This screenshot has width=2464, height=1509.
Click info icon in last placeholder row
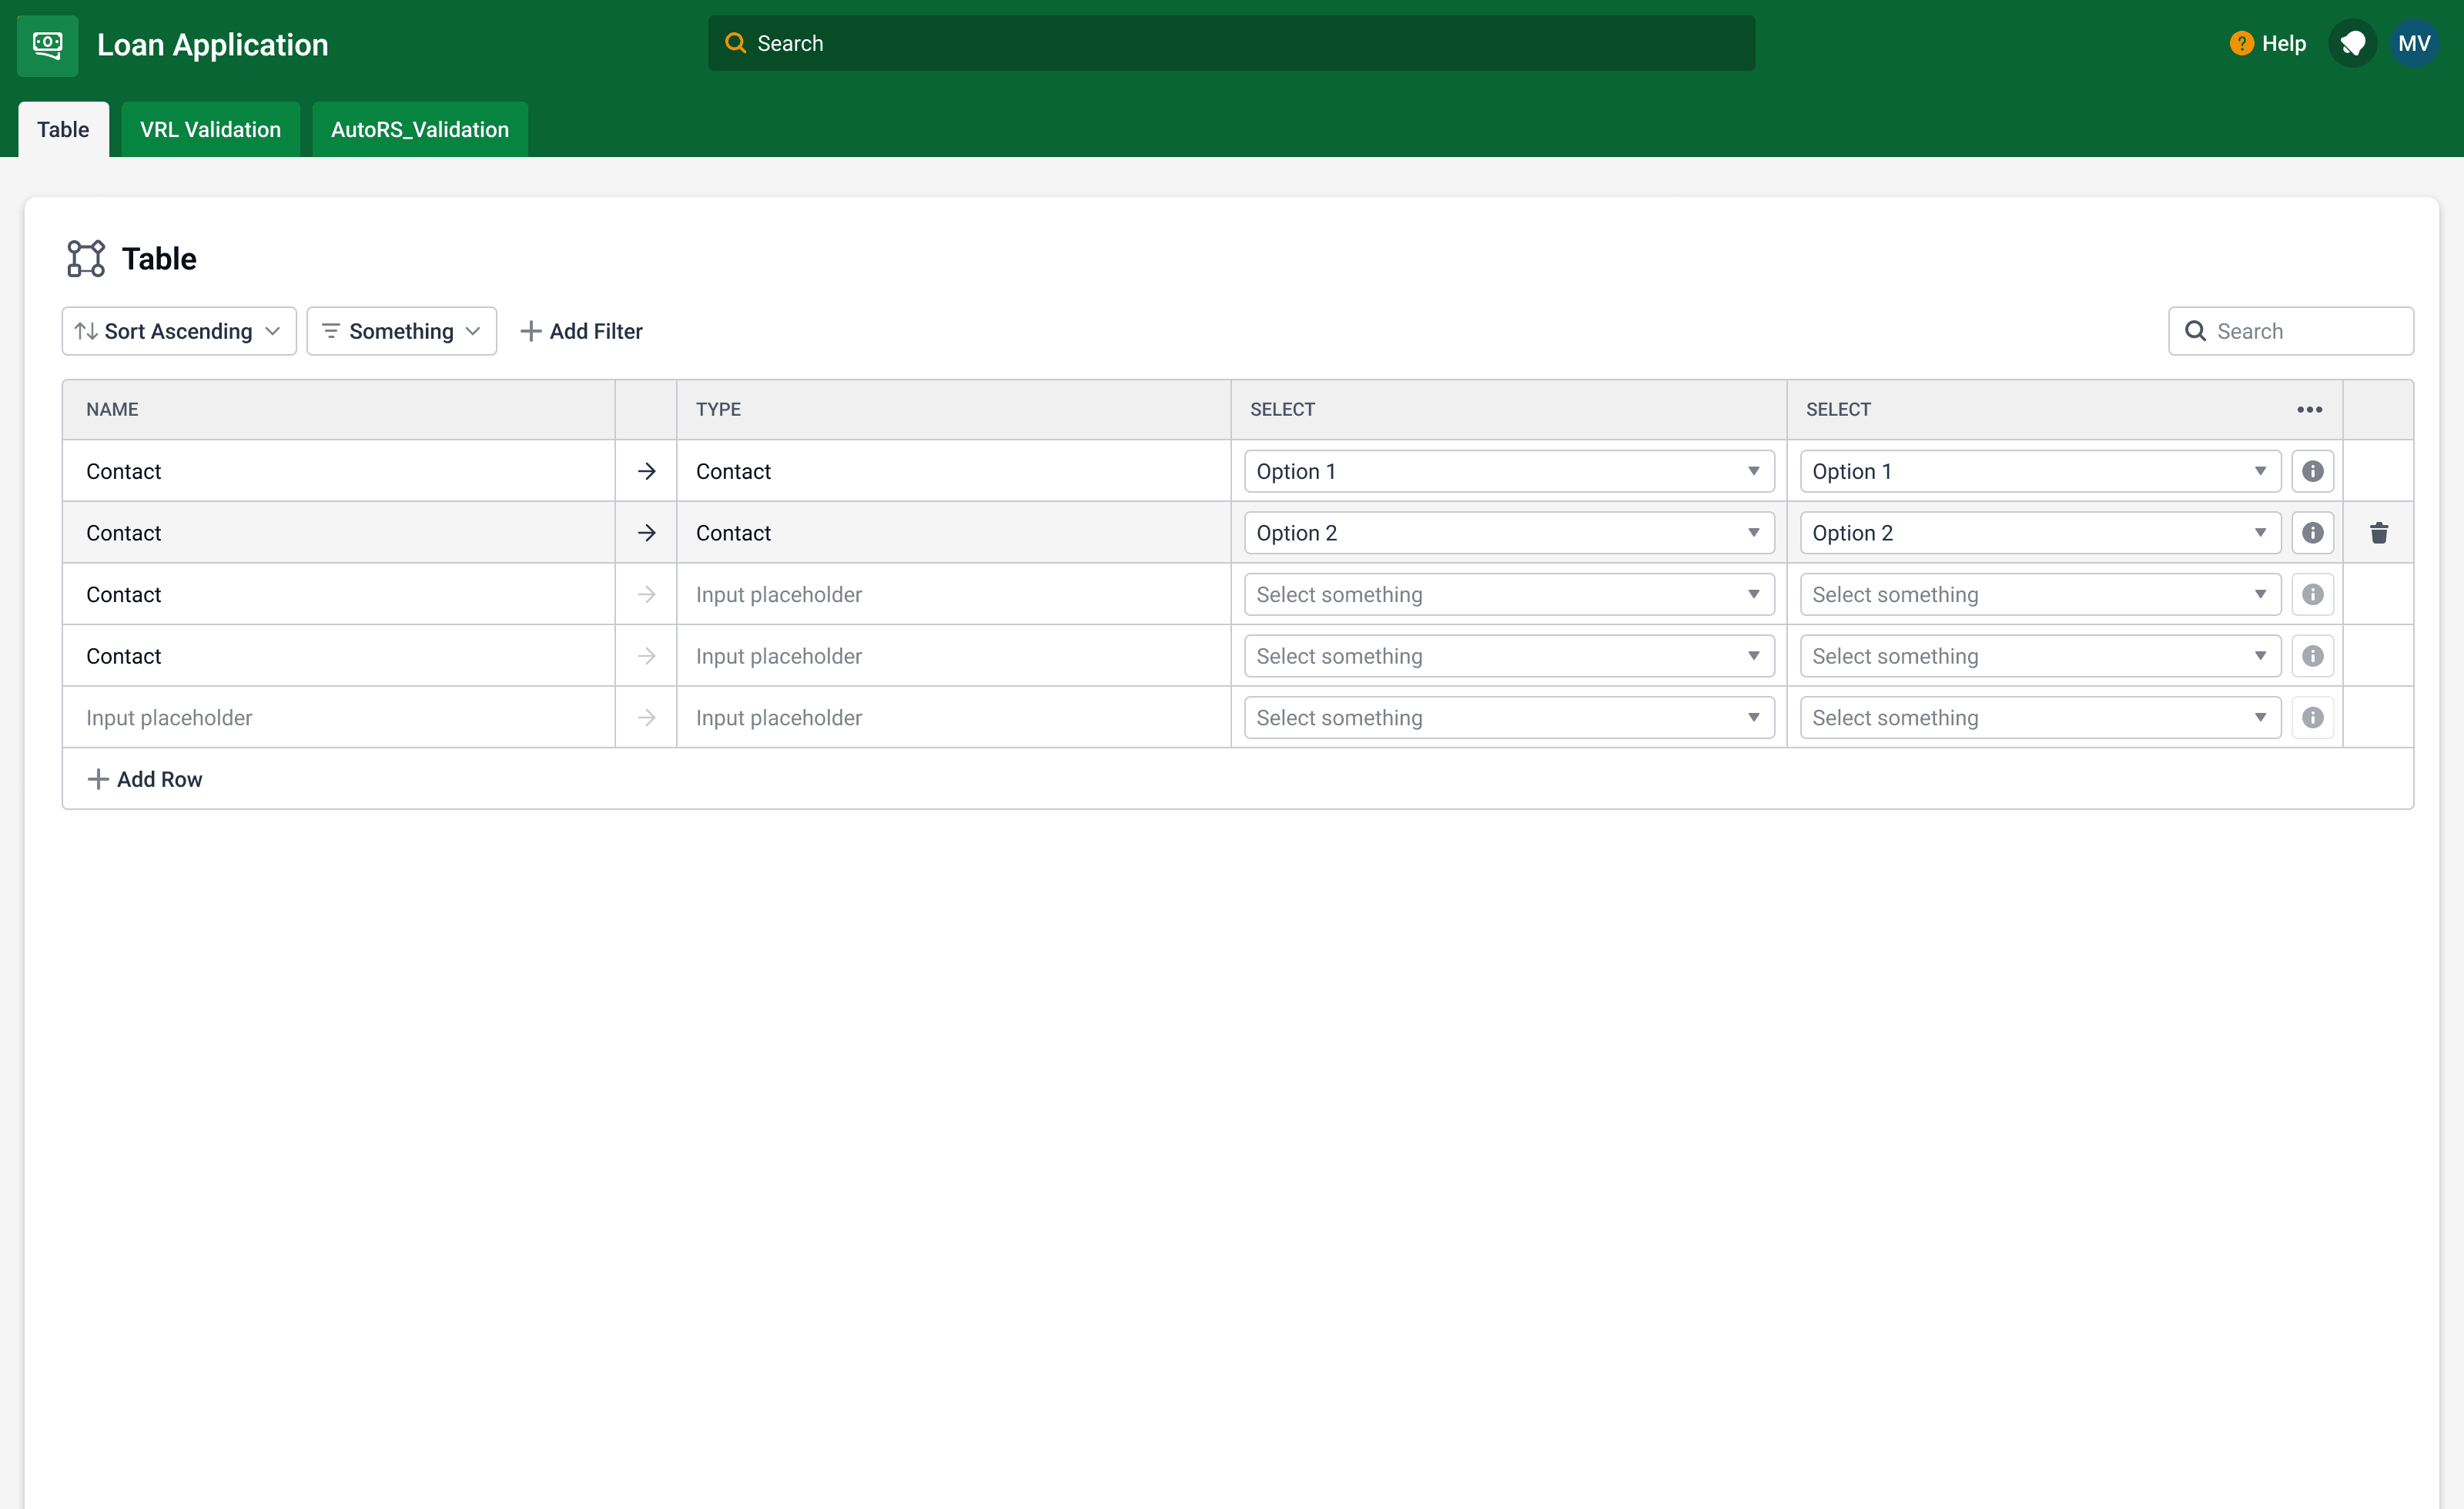tap(2312, 718)
